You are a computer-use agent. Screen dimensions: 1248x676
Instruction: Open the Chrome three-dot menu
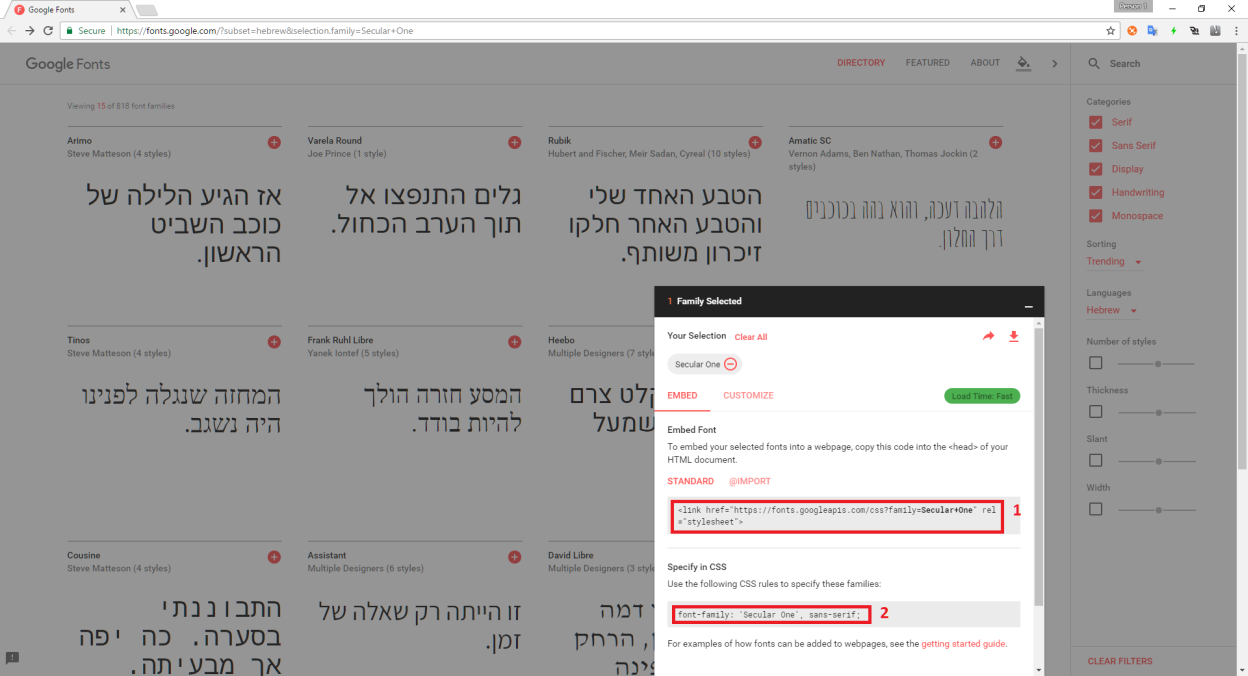(x=1236, y=31)
